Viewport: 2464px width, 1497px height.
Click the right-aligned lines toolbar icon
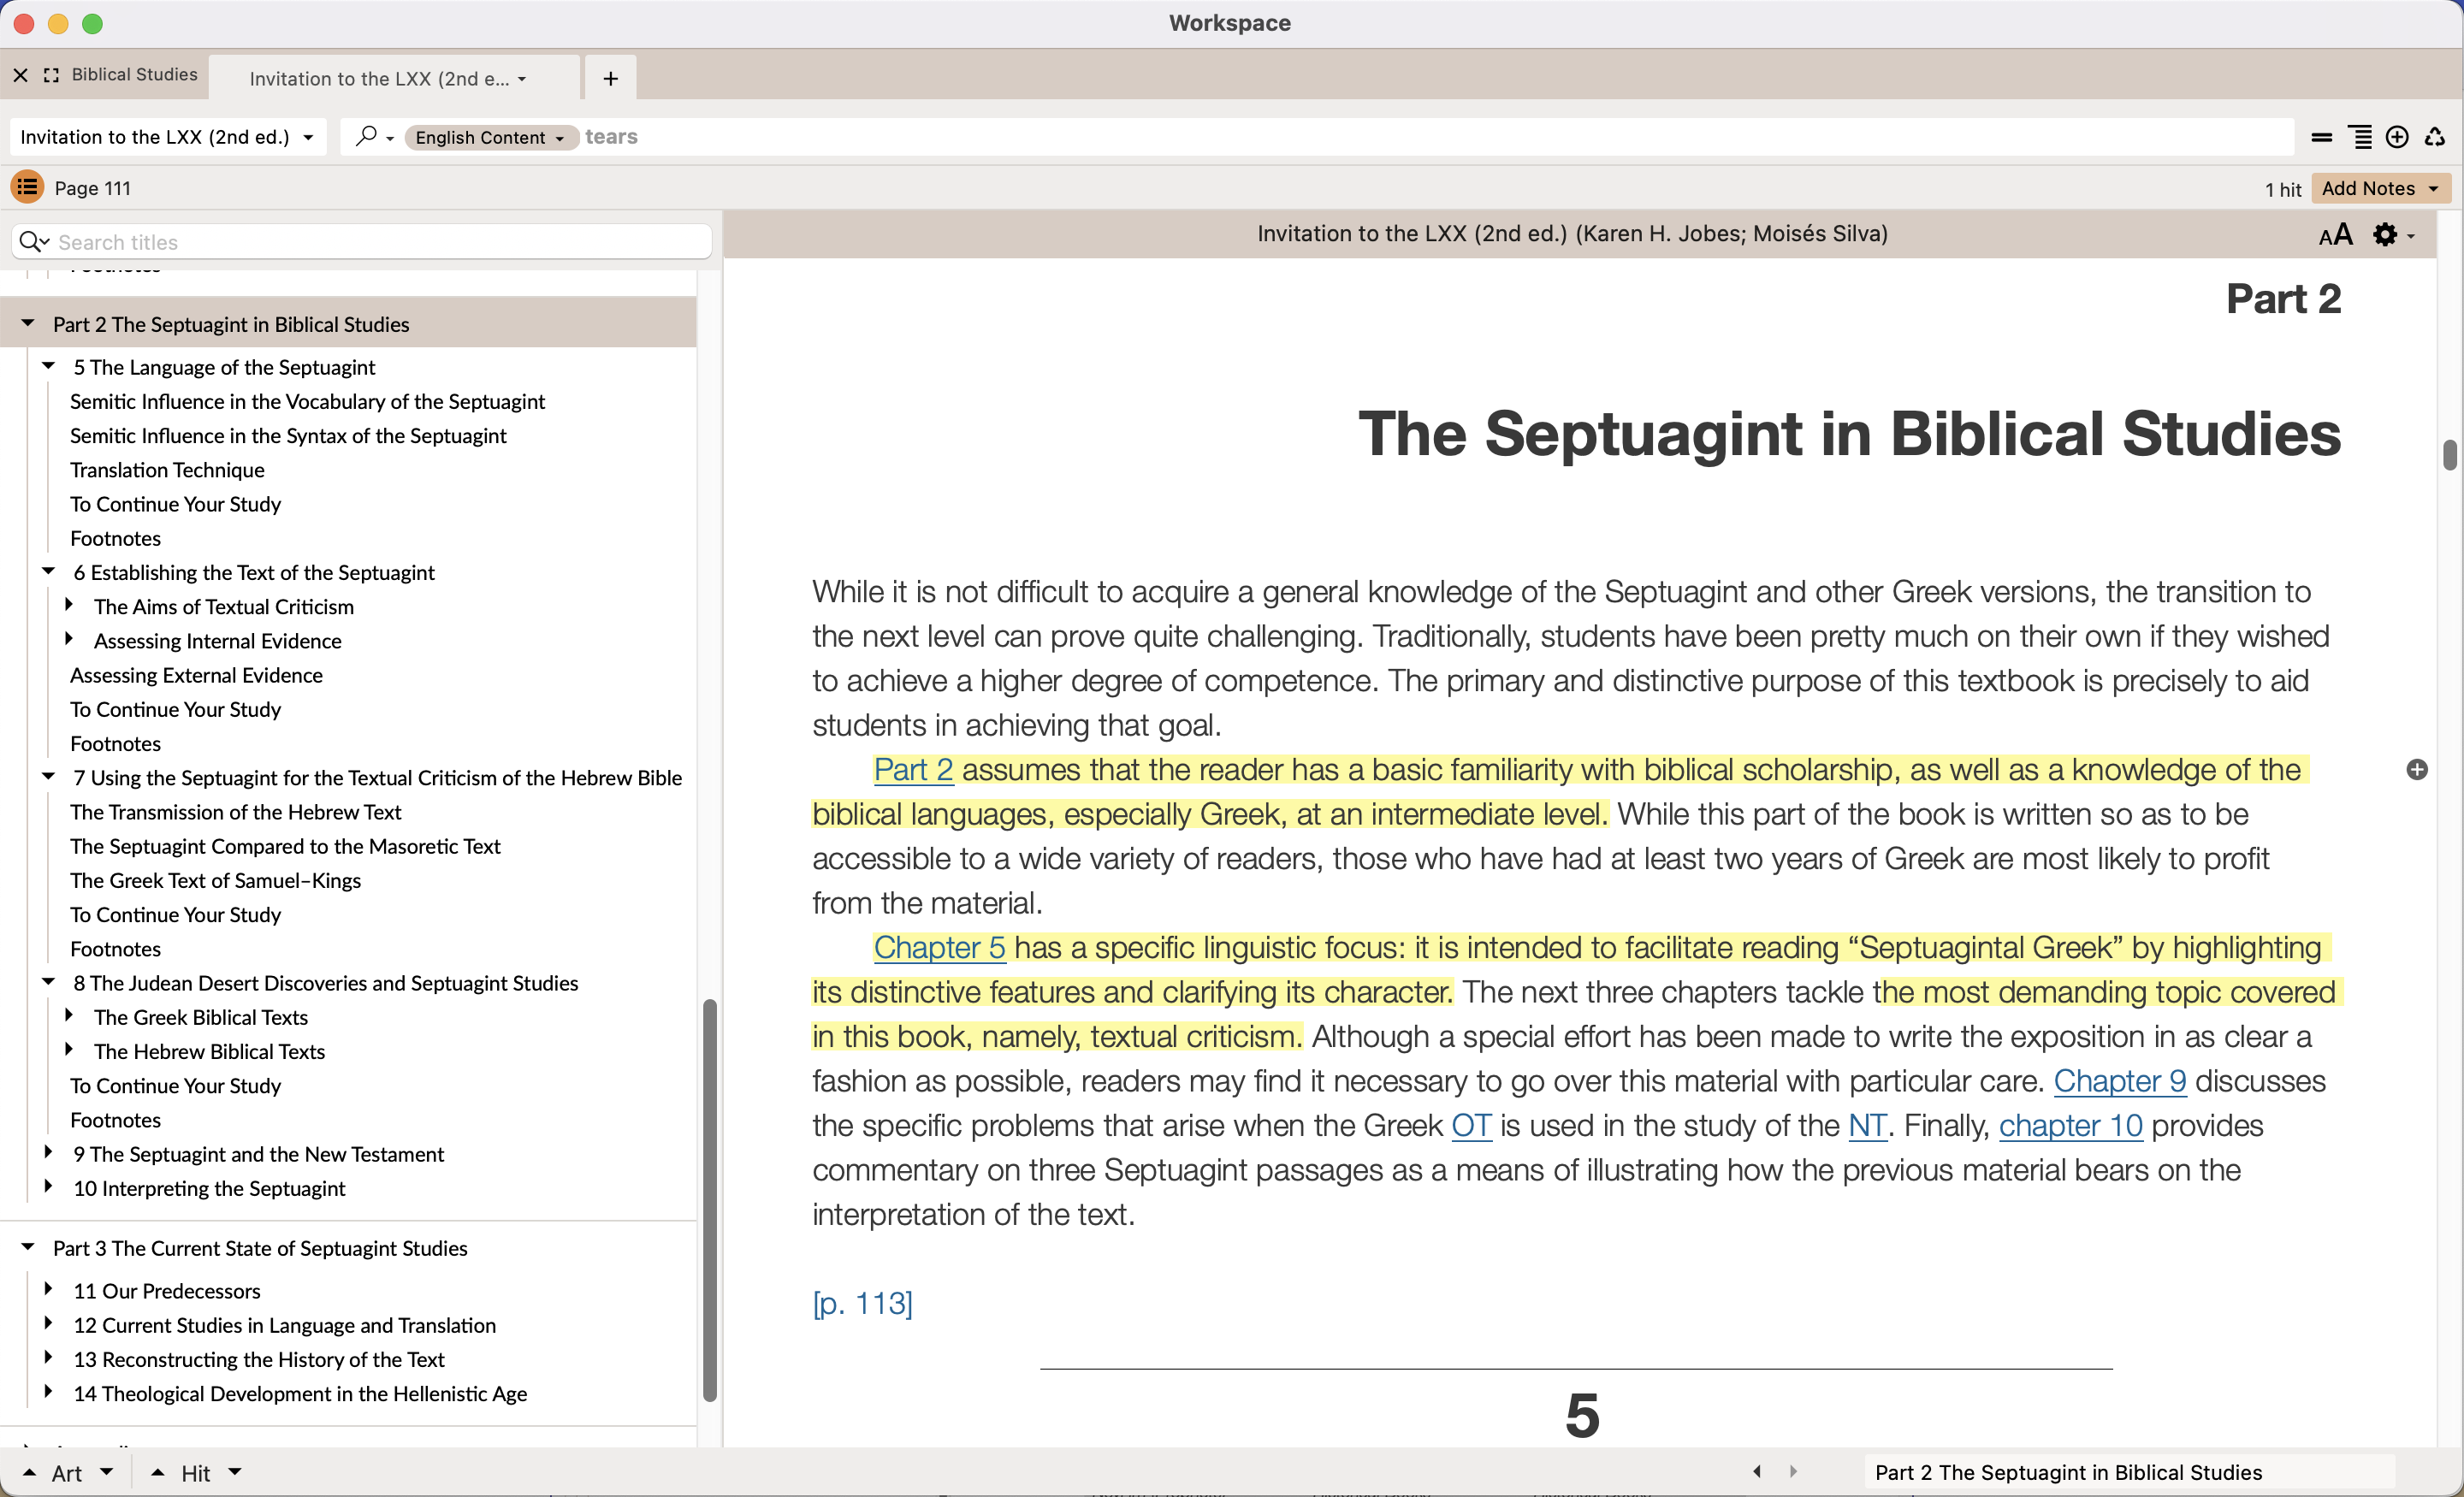[x=2360, y=137]
